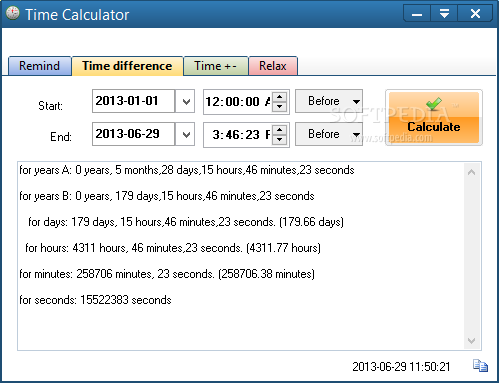Open the Time +- tab

tap(216, 66)
